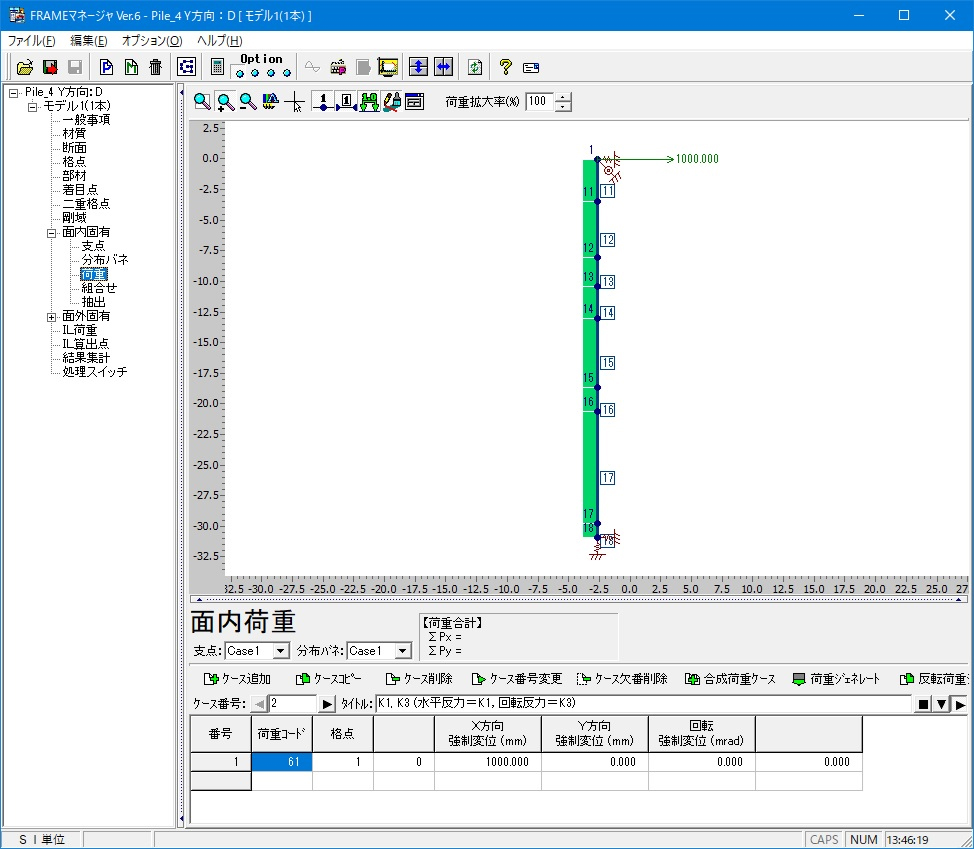Image resolution: width=974 pixels, height=849 pixels.
Task: Click the ケース追加 button
Action: click(x=238, y=679)
